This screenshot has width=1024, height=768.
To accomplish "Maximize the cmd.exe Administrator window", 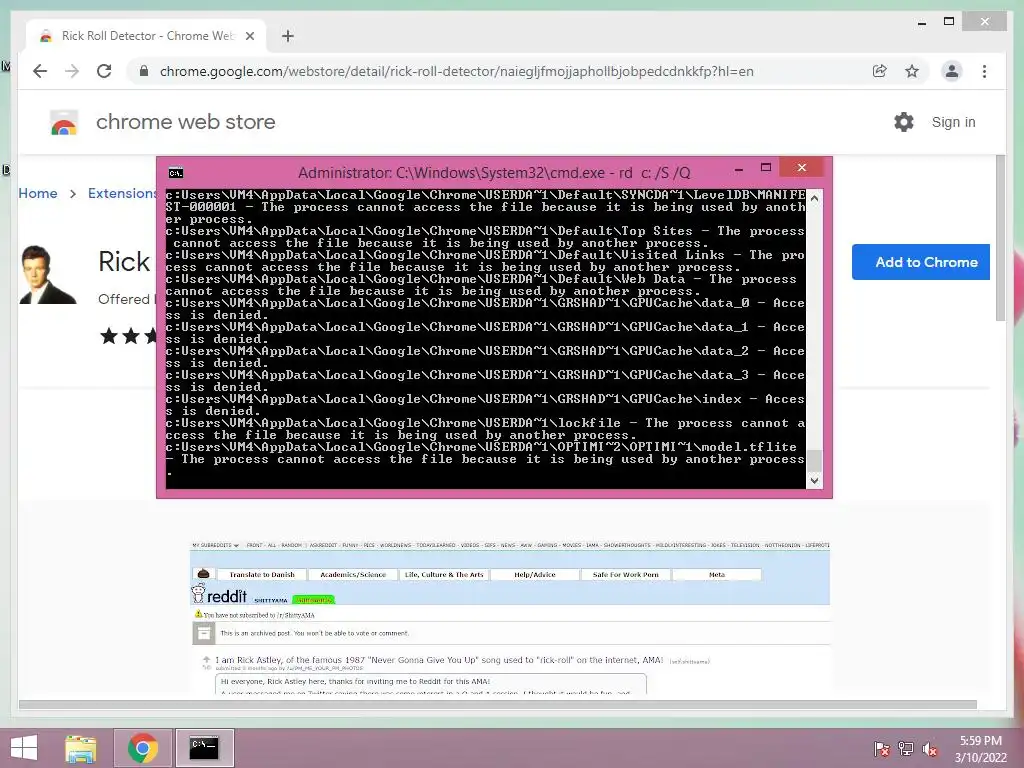I will (x=766, y=167).
